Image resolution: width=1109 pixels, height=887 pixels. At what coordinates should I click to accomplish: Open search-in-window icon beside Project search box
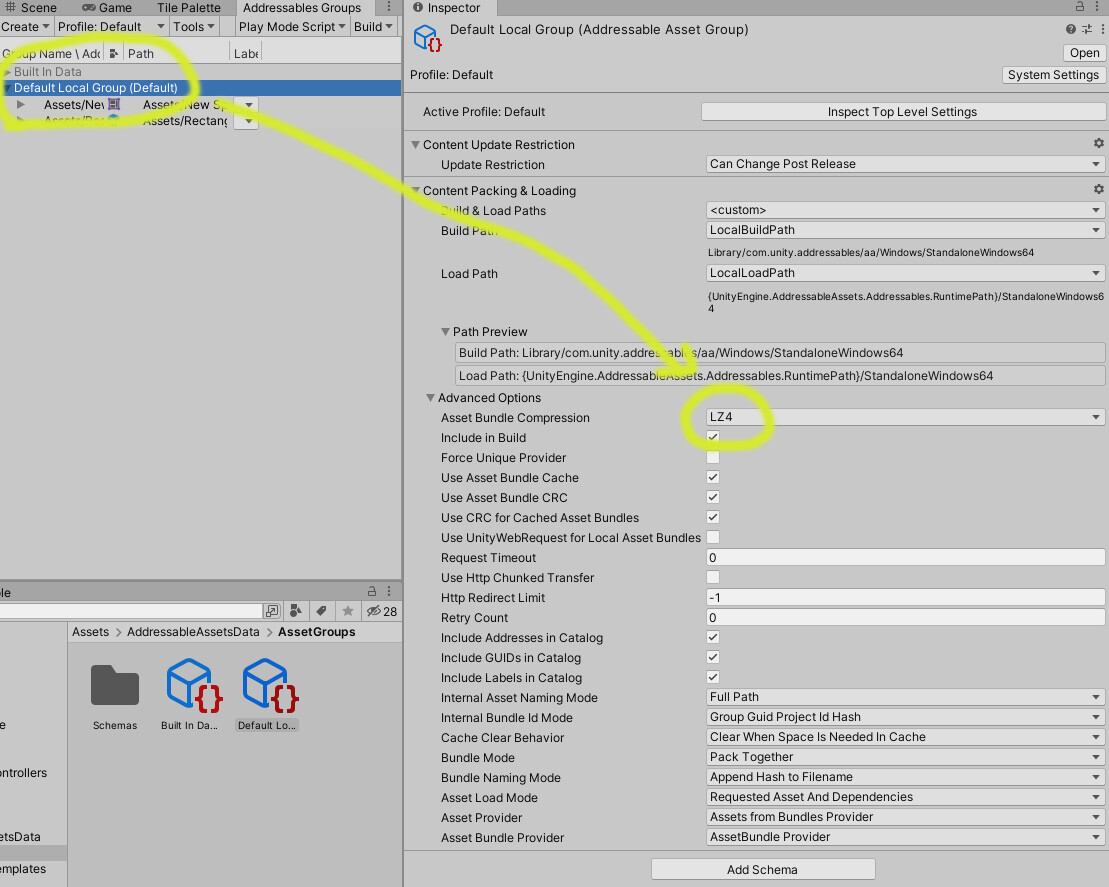tap(272, 610)
